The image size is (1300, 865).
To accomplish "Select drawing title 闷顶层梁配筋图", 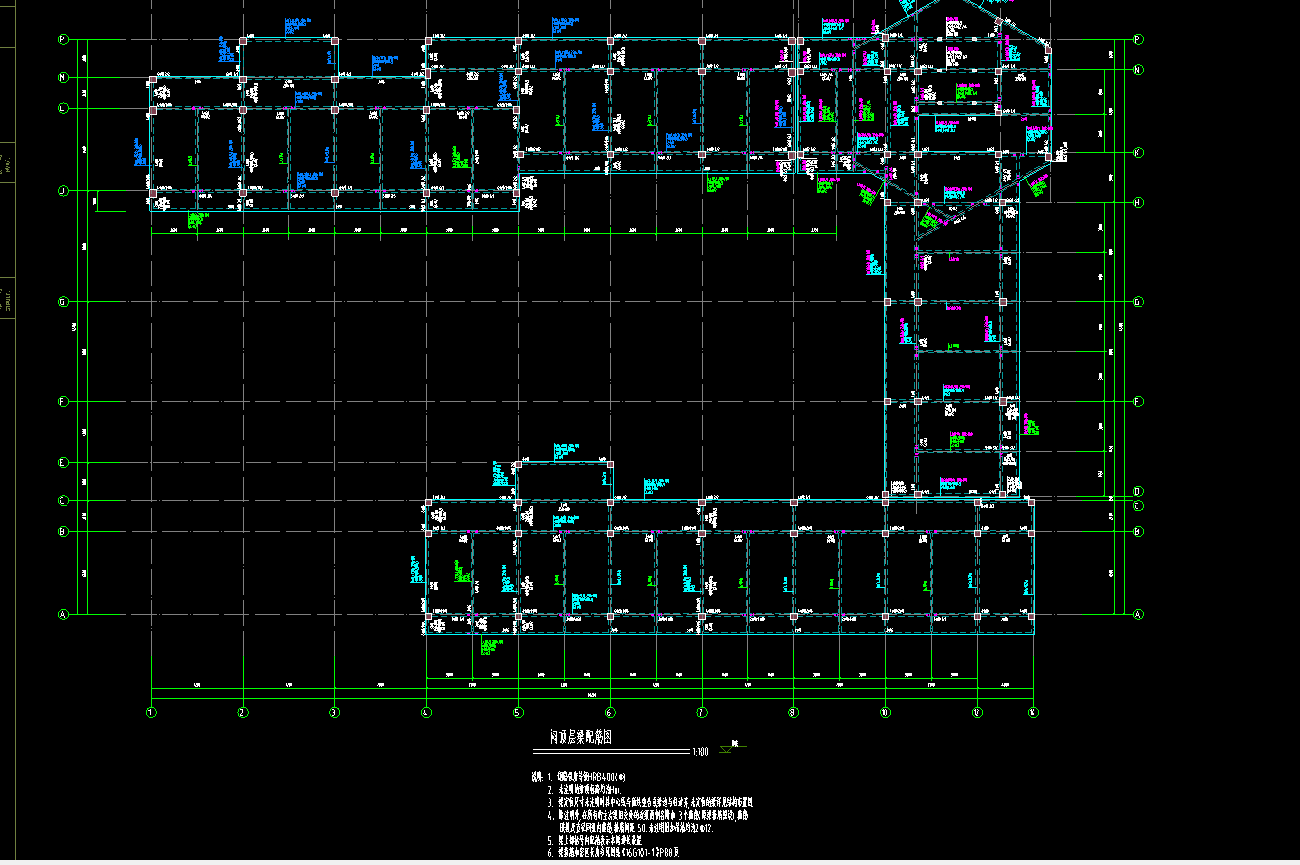I will pyautogui.click(x=581, y=737).
